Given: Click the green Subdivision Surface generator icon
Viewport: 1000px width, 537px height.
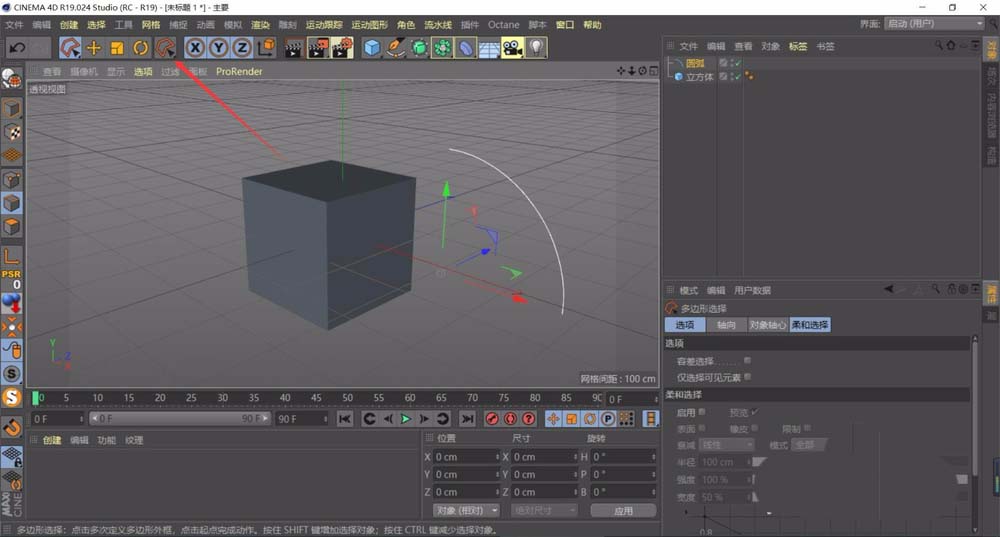Looking at the screenshot, I should 419,48.
